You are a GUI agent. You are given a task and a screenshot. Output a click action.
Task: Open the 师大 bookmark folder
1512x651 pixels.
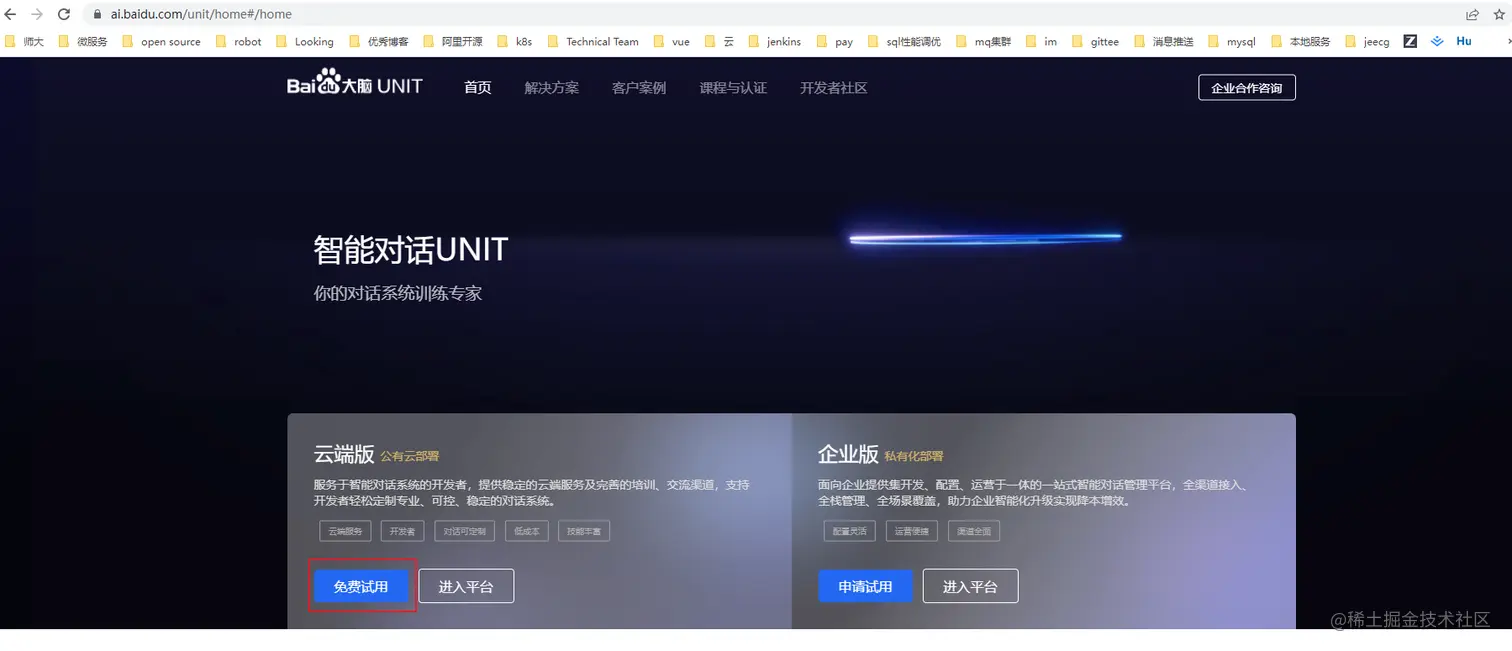(x=25, y=42)
